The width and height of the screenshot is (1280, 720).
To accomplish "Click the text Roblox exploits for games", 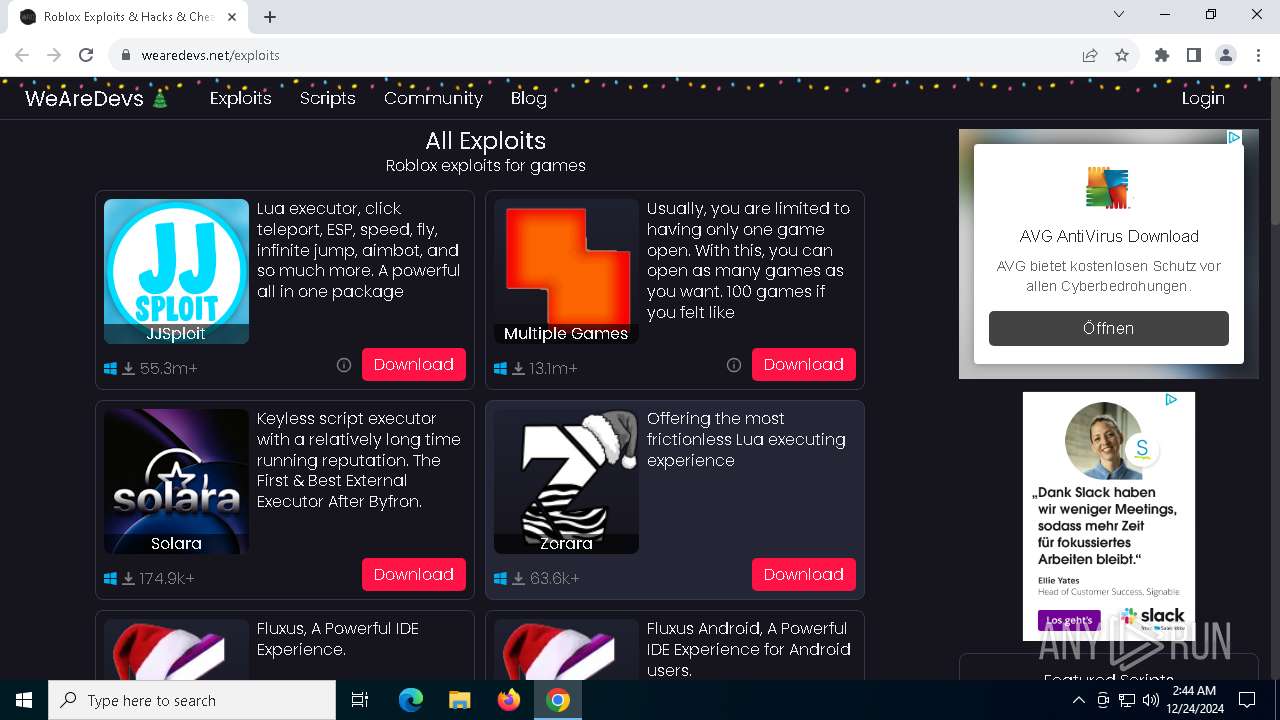I will [486, 166].
